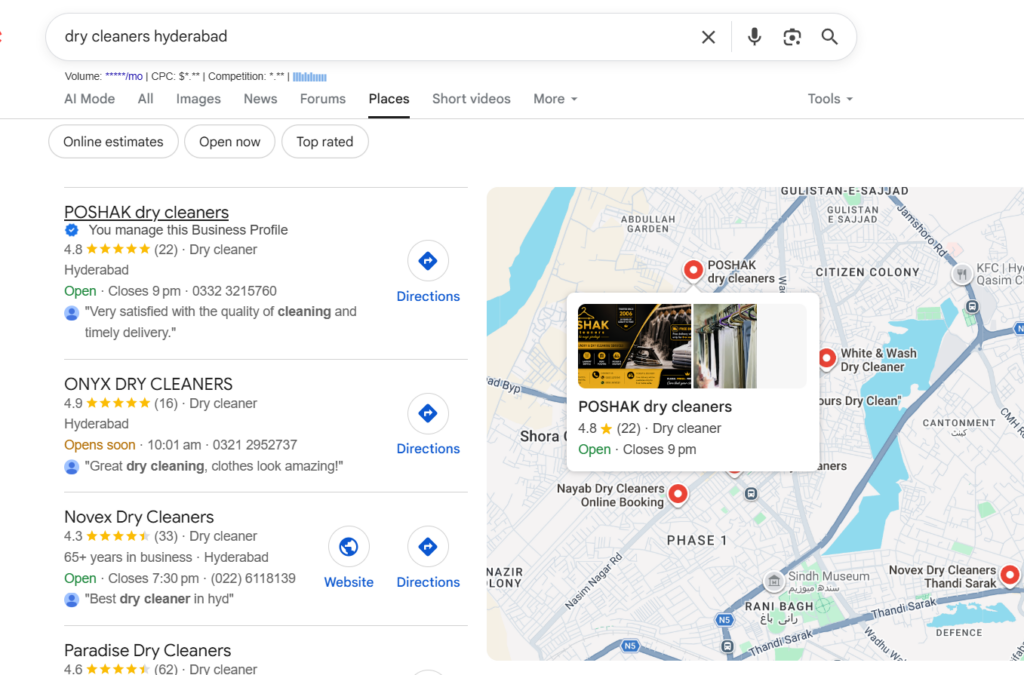Viewport: 1024px width, 675px height.
Task: Click the Nayab Dry Cleaners map pin
Action: (678, 494)
